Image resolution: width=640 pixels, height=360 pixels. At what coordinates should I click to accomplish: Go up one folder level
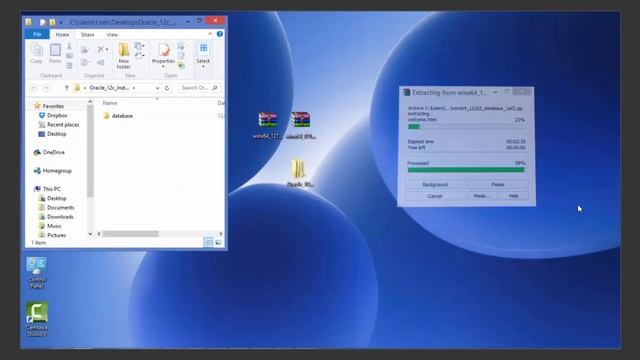click(67, 88)
